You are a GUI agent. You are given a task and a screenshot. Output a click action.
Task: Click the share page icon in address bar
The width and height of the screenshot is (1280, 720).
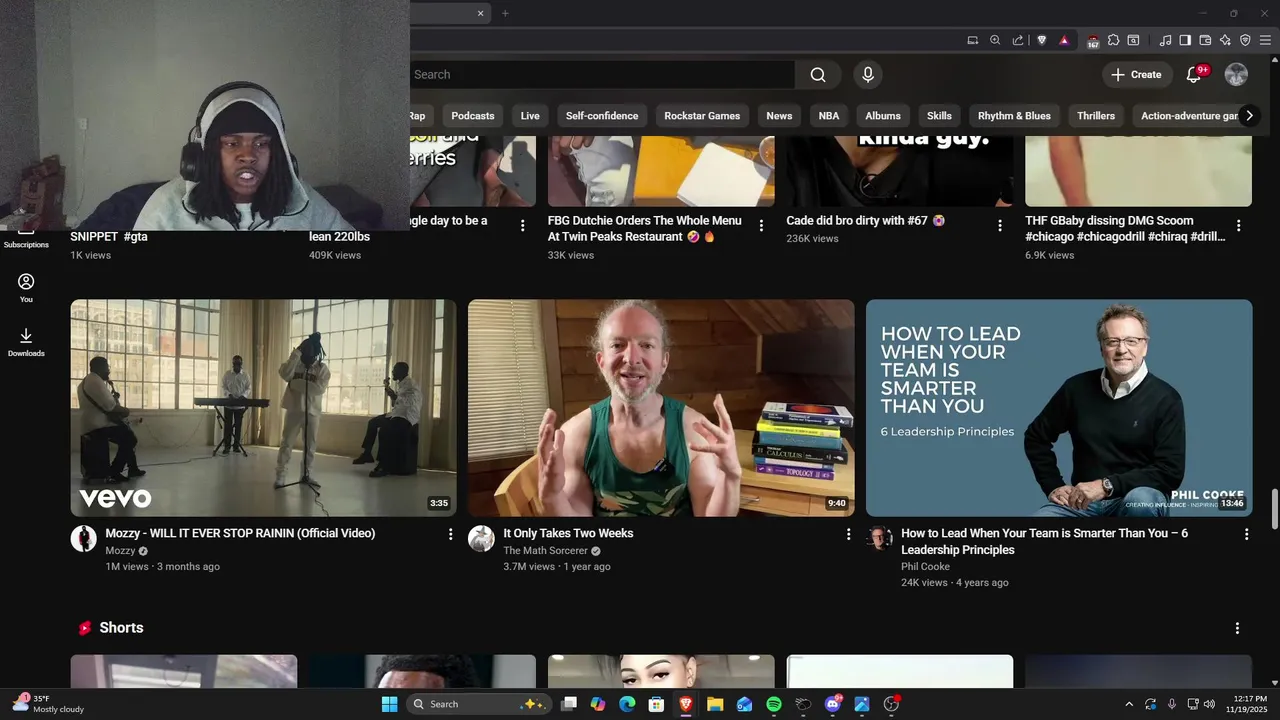(x=1018, y=40)
